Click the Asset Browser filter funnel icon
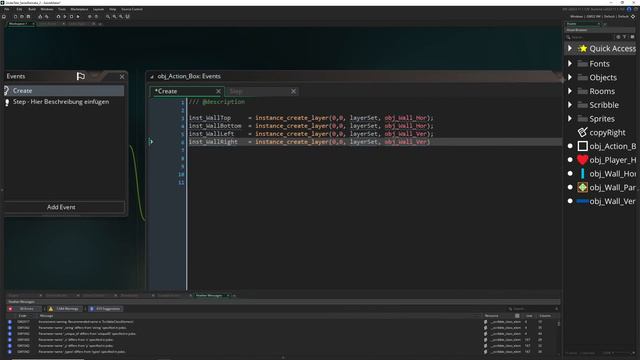The height and width of the screenshot is (360, 640). 624,37
